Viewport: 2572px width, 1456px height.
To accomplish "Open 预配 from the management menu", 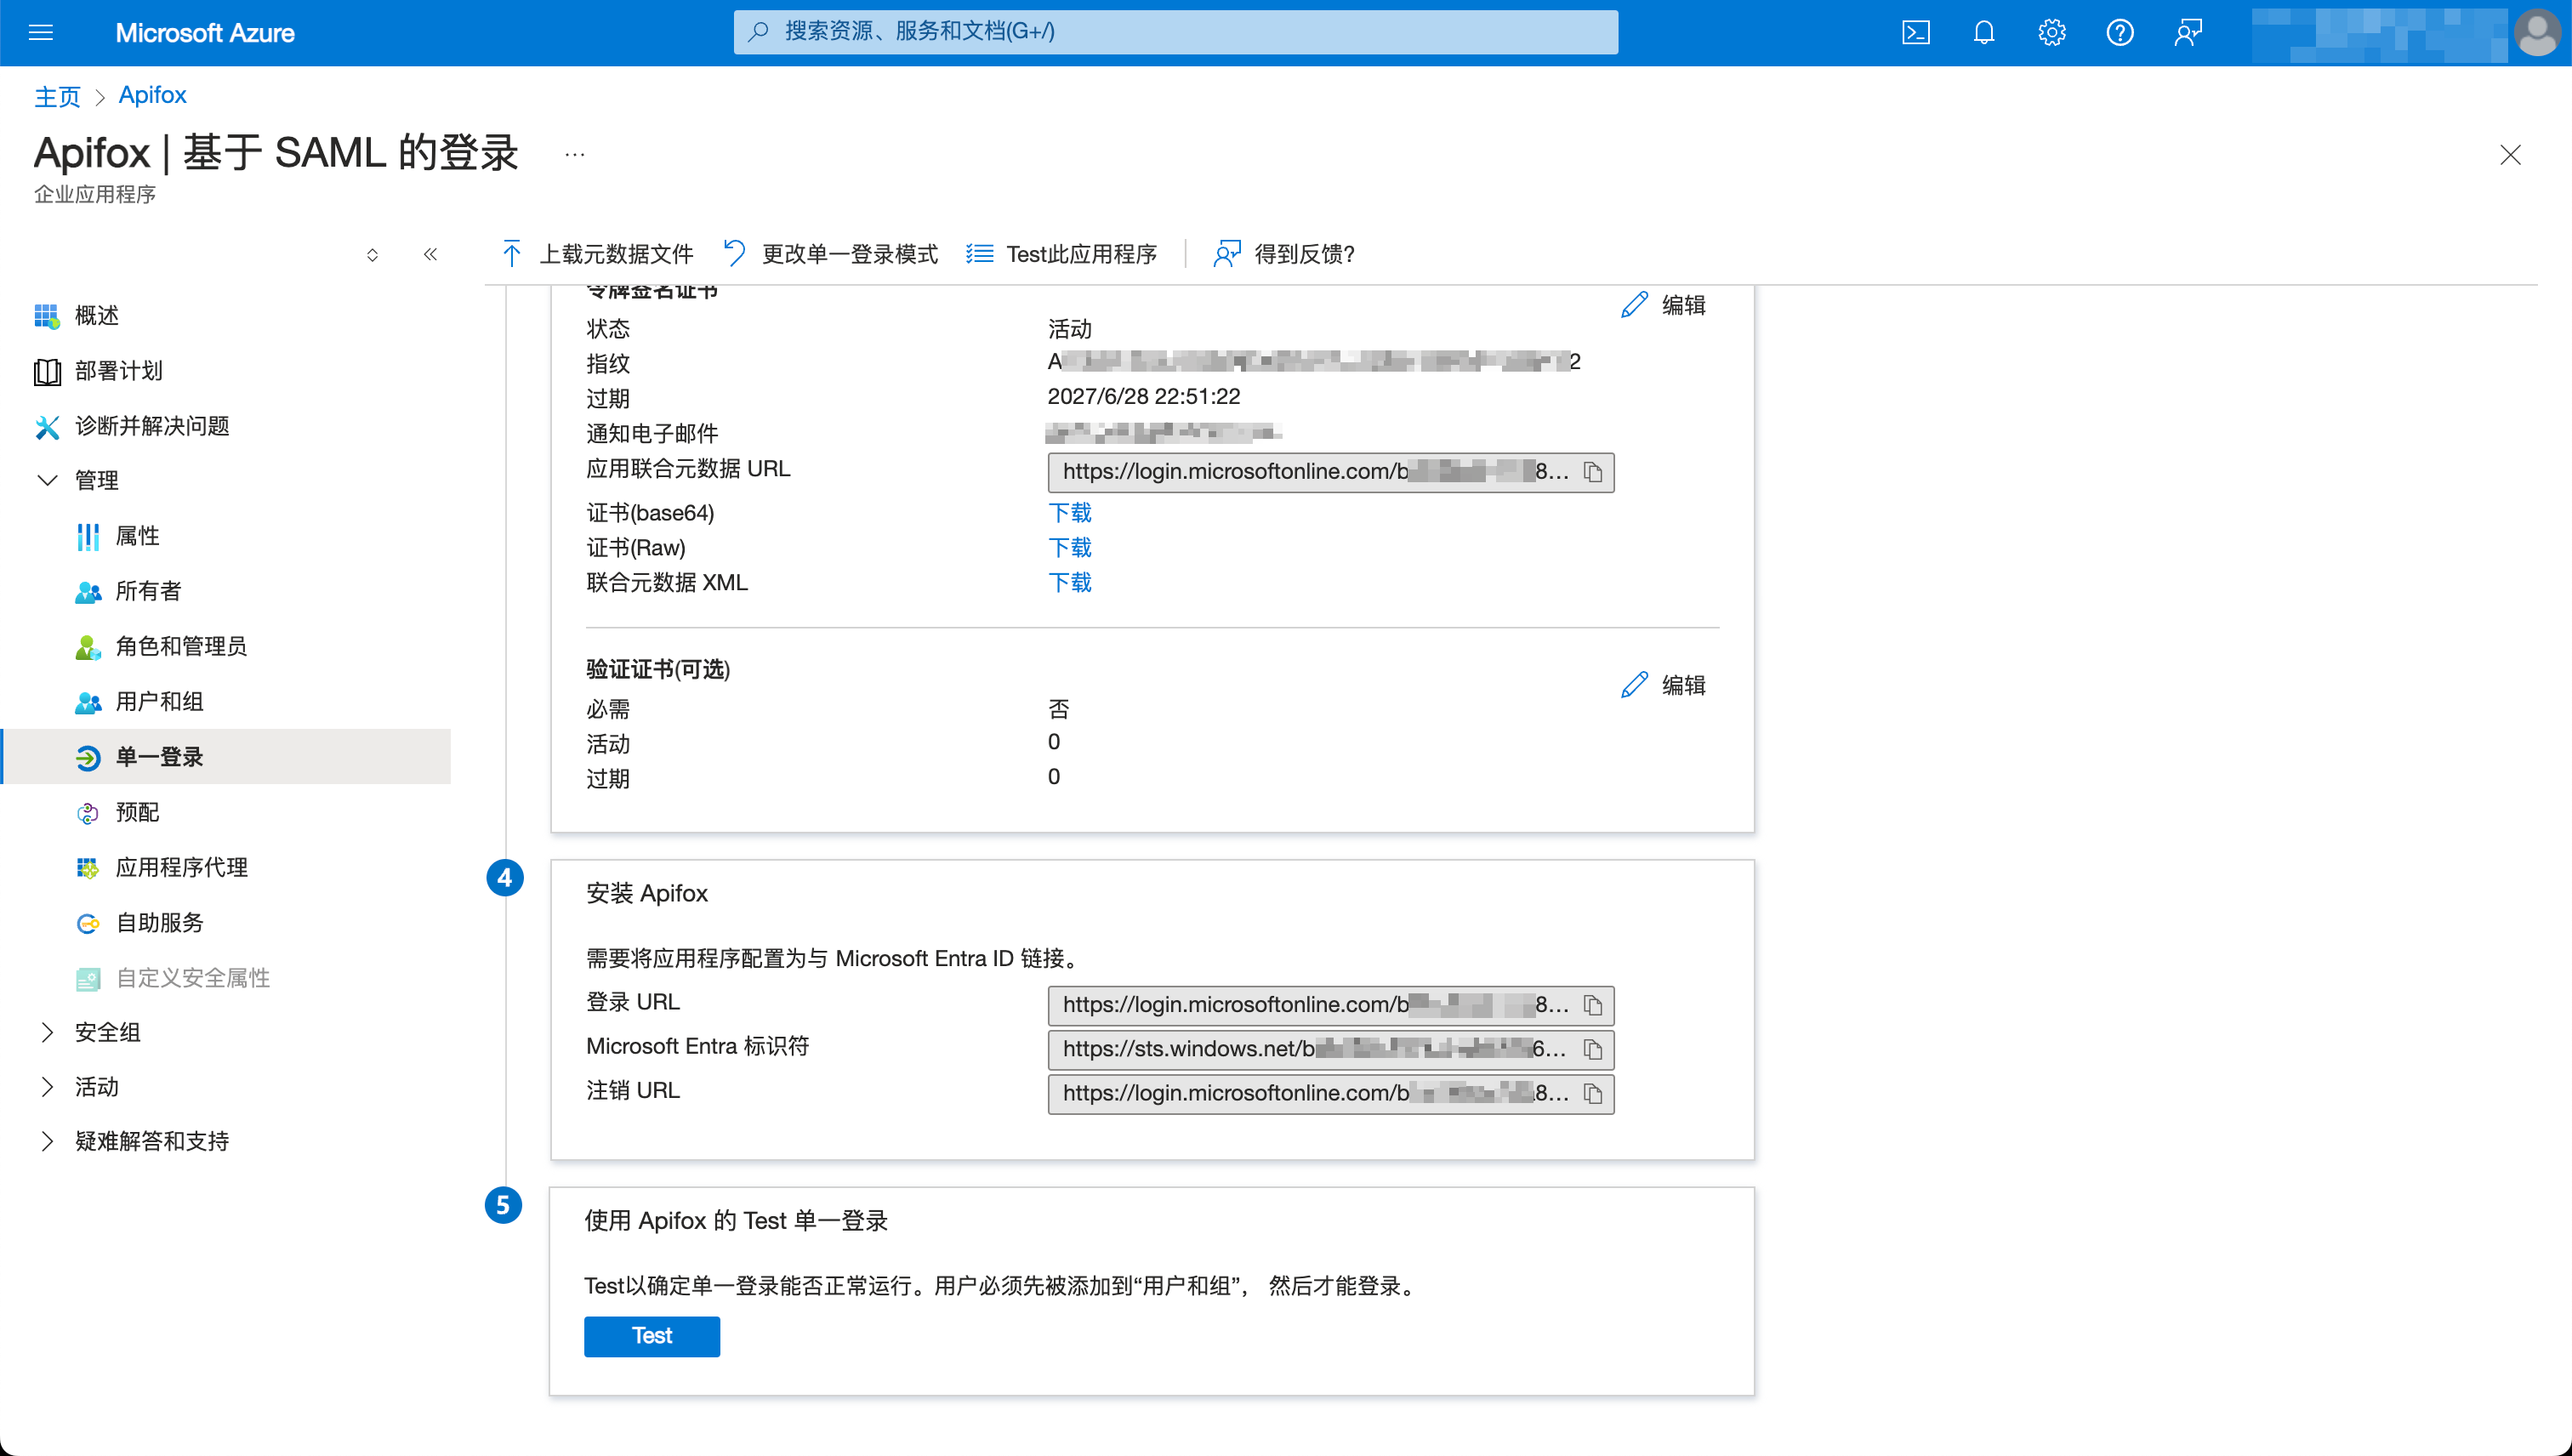I will coord(137,812).
